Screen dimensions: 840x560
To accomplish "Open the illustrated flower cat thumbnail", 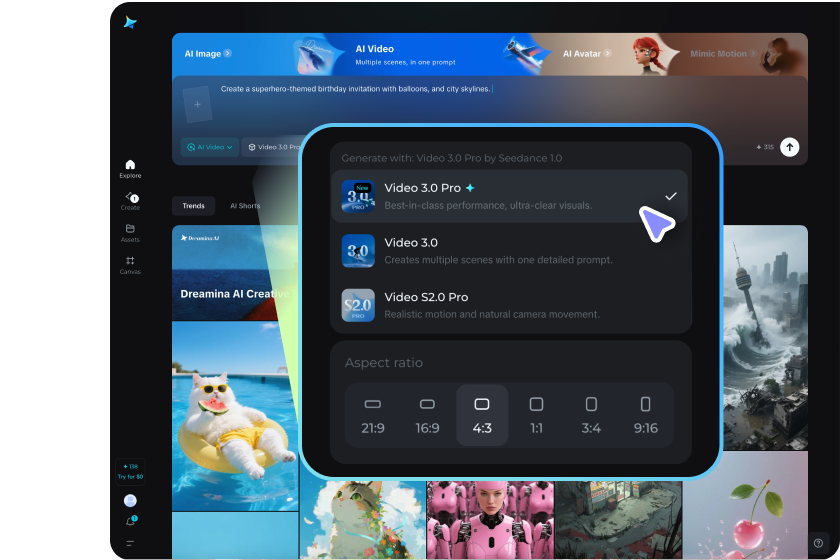I will [363, 520].
